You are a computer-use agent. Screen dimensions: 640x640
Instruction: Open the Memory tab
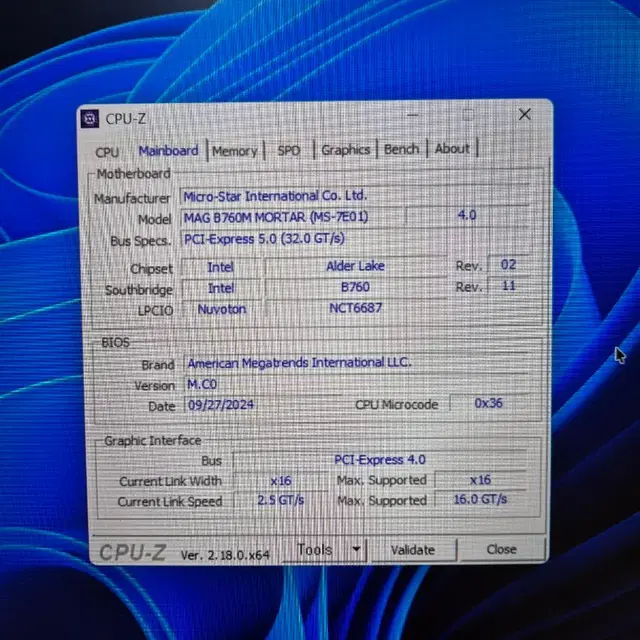[x=235, y=151]
